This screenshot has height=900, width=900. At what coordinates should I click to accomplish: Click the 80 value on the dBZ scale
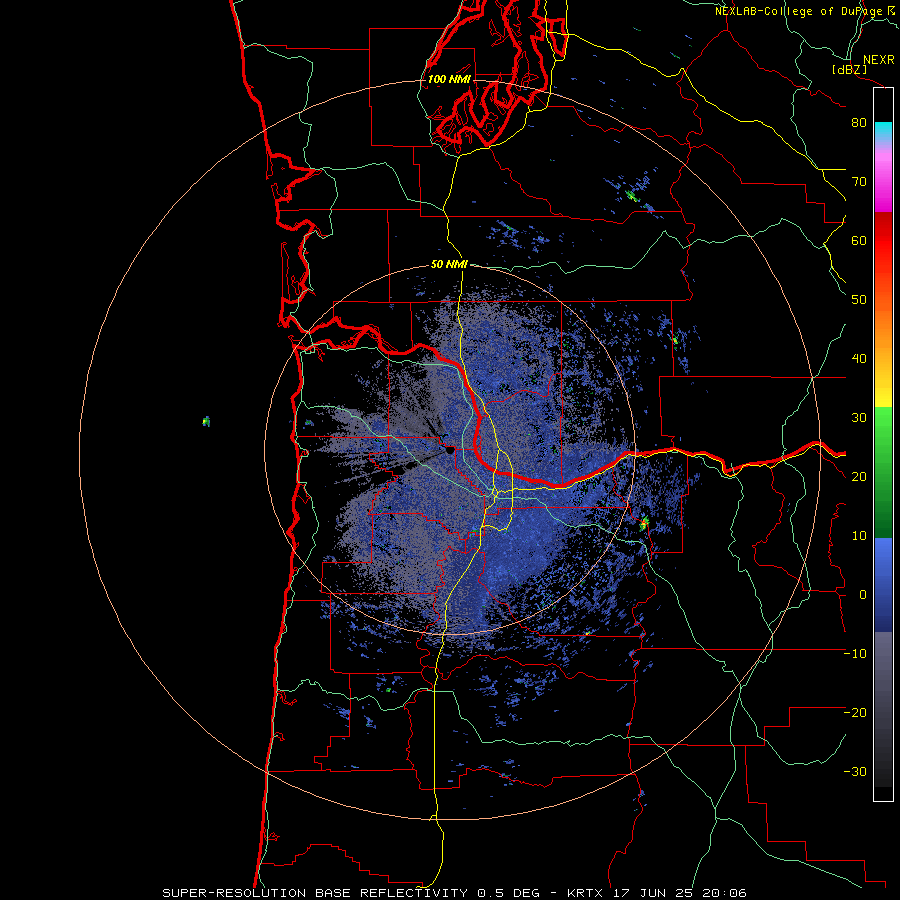pos(859,123)
